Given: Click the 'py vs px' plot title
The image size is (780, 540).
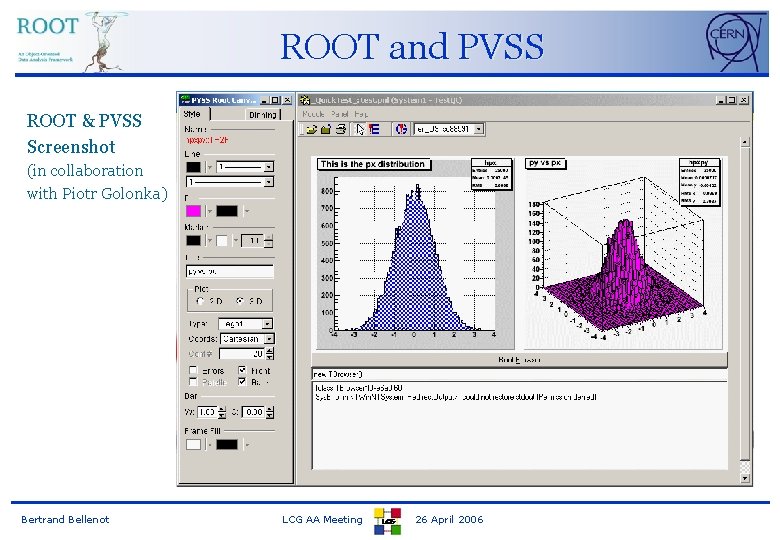Looking at the screenshot, I should (546, 163).
